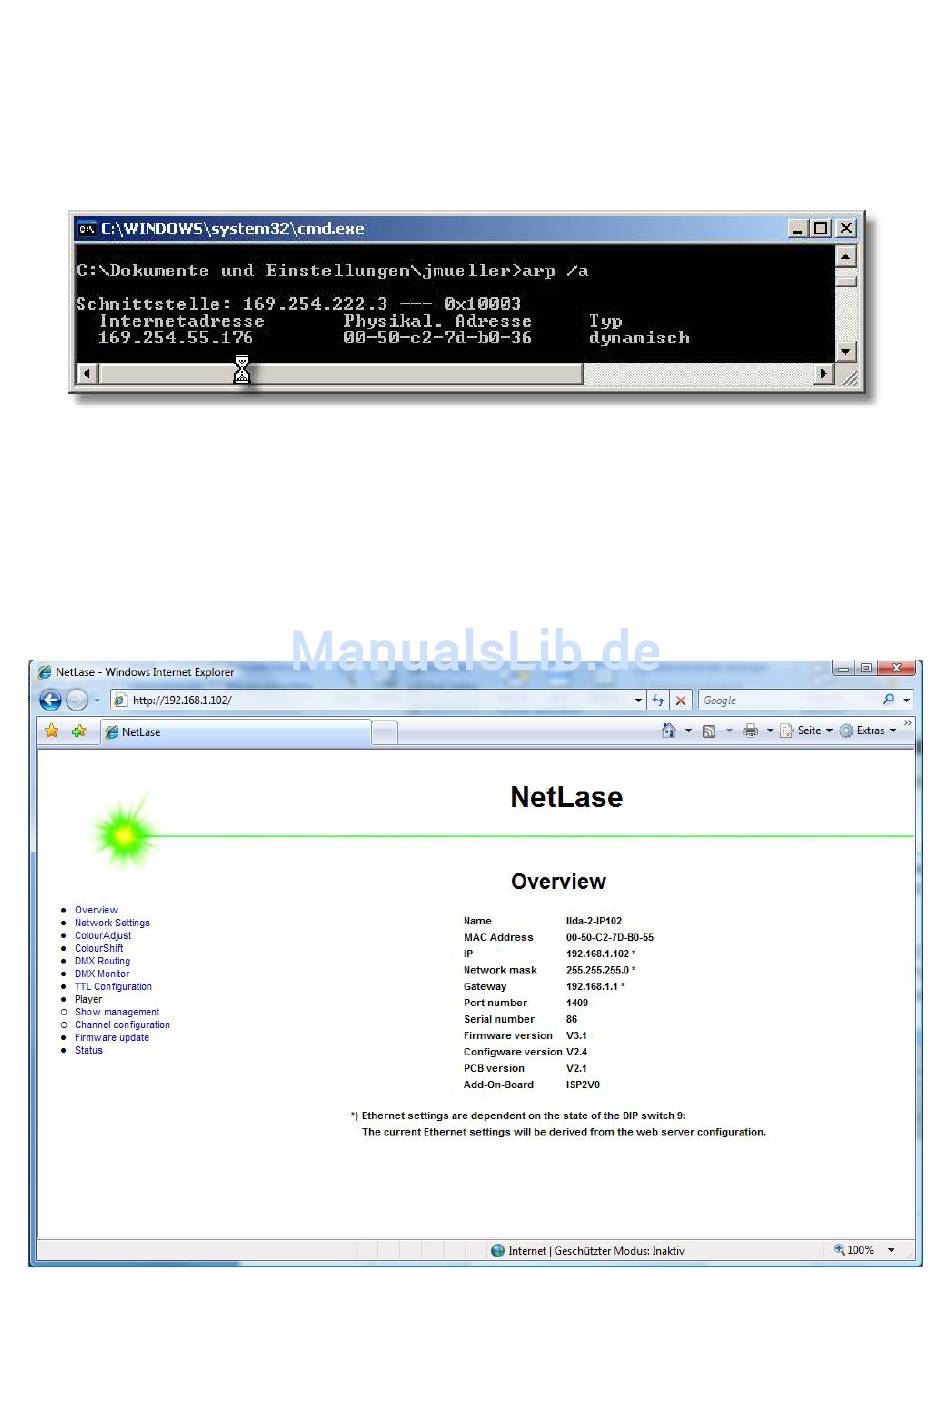
Task: Click the Internet zone globe icon in status bar
Action: click(x=498, y=1251)
